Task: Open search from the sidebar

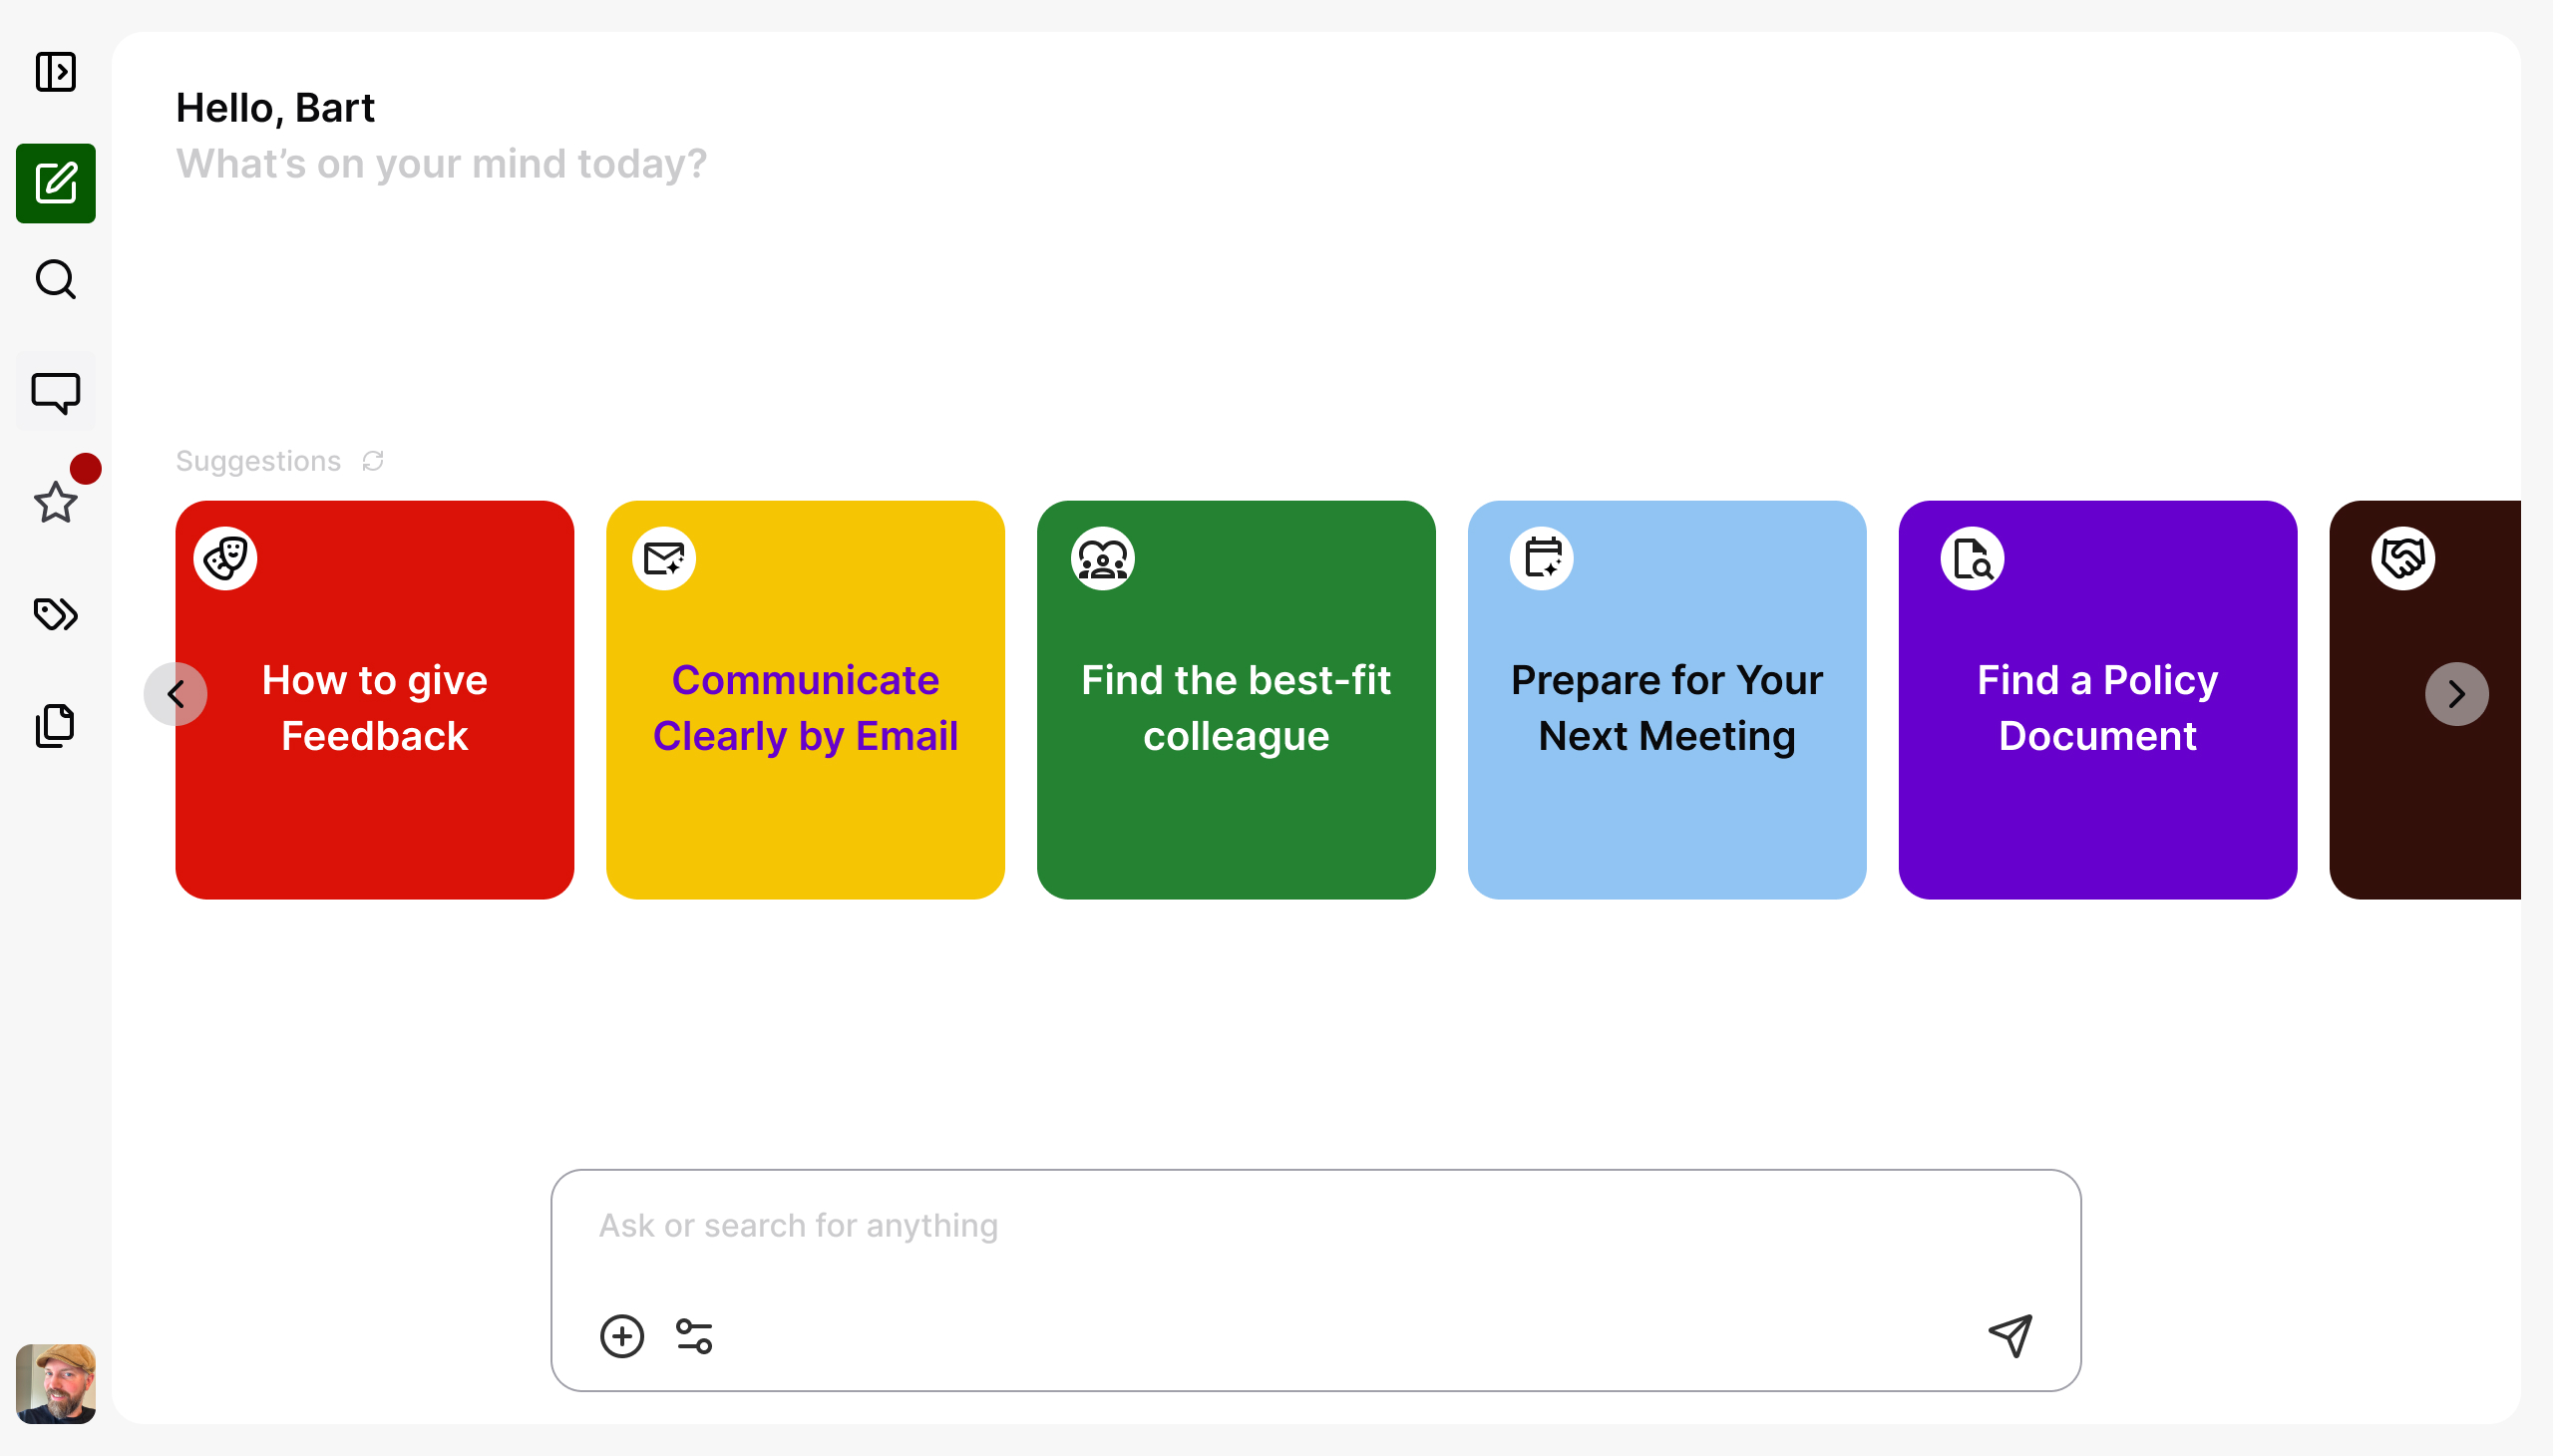Action: point(55,280)
